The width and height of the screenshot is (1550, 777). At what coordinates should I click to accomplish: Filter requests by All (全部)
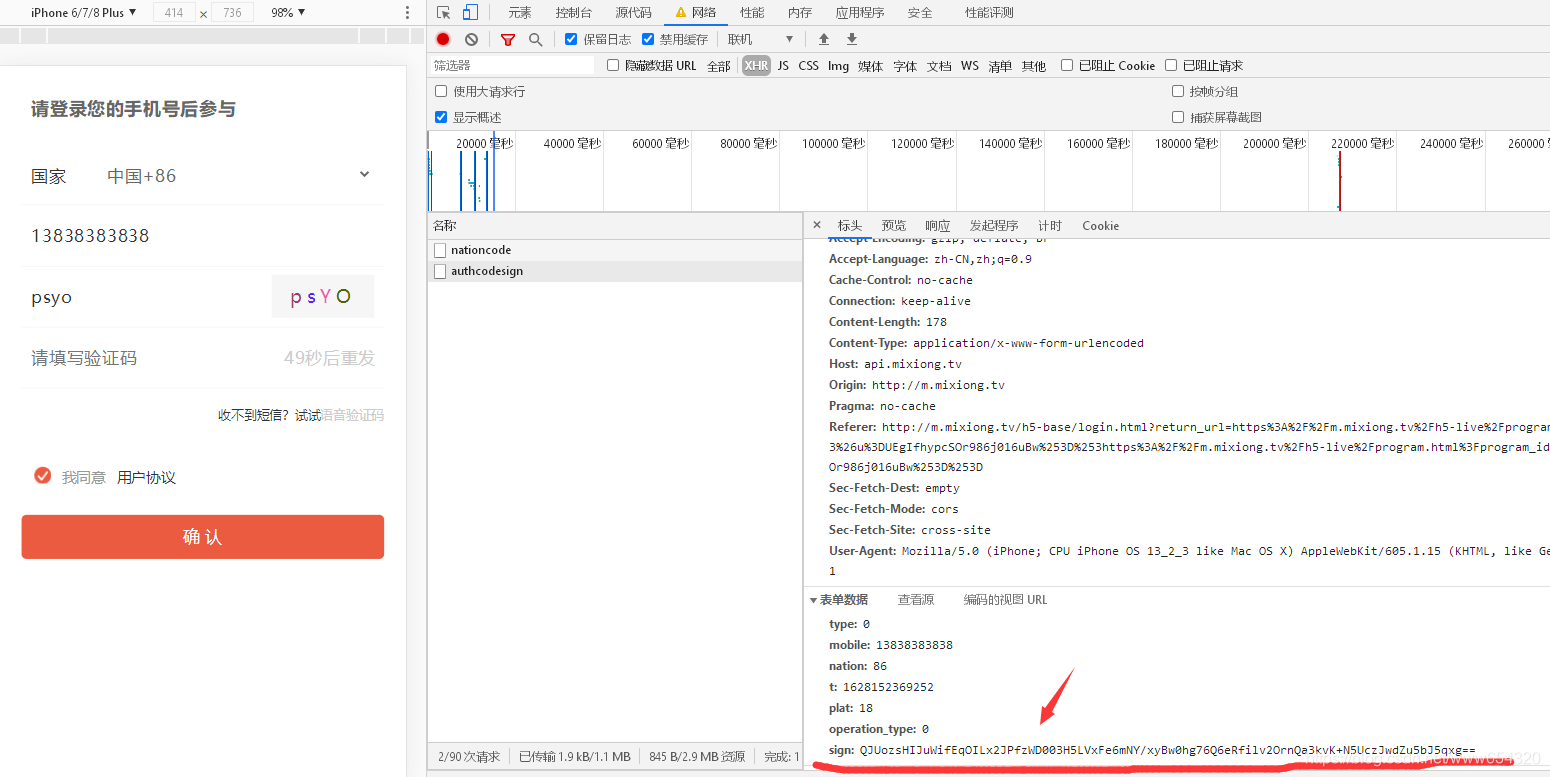[719, 66]
